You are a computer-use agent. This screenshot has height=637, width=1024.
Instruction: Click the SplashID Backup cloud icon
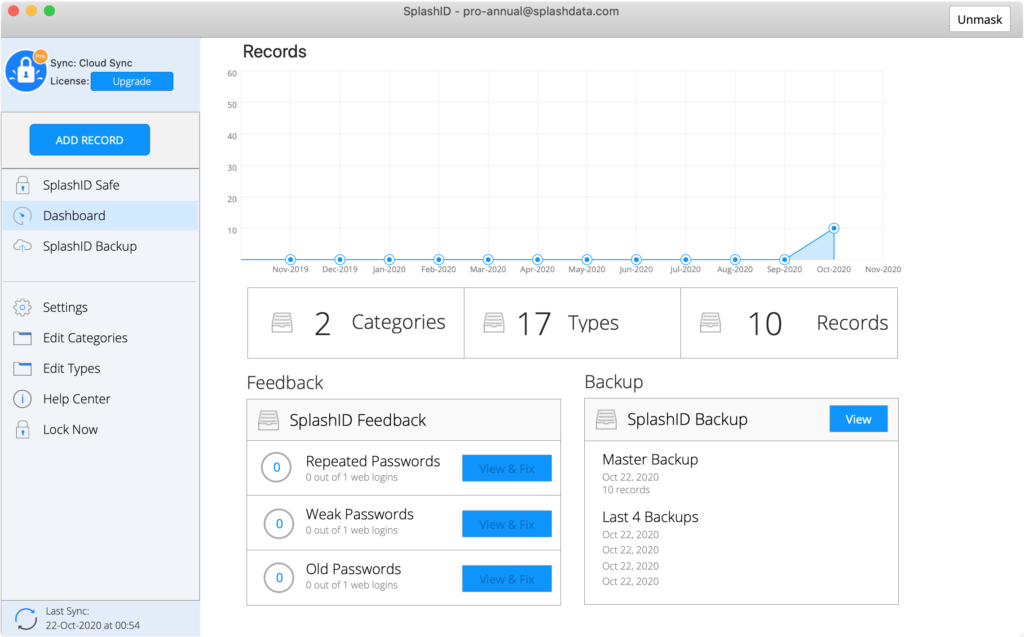coord(23,247)
